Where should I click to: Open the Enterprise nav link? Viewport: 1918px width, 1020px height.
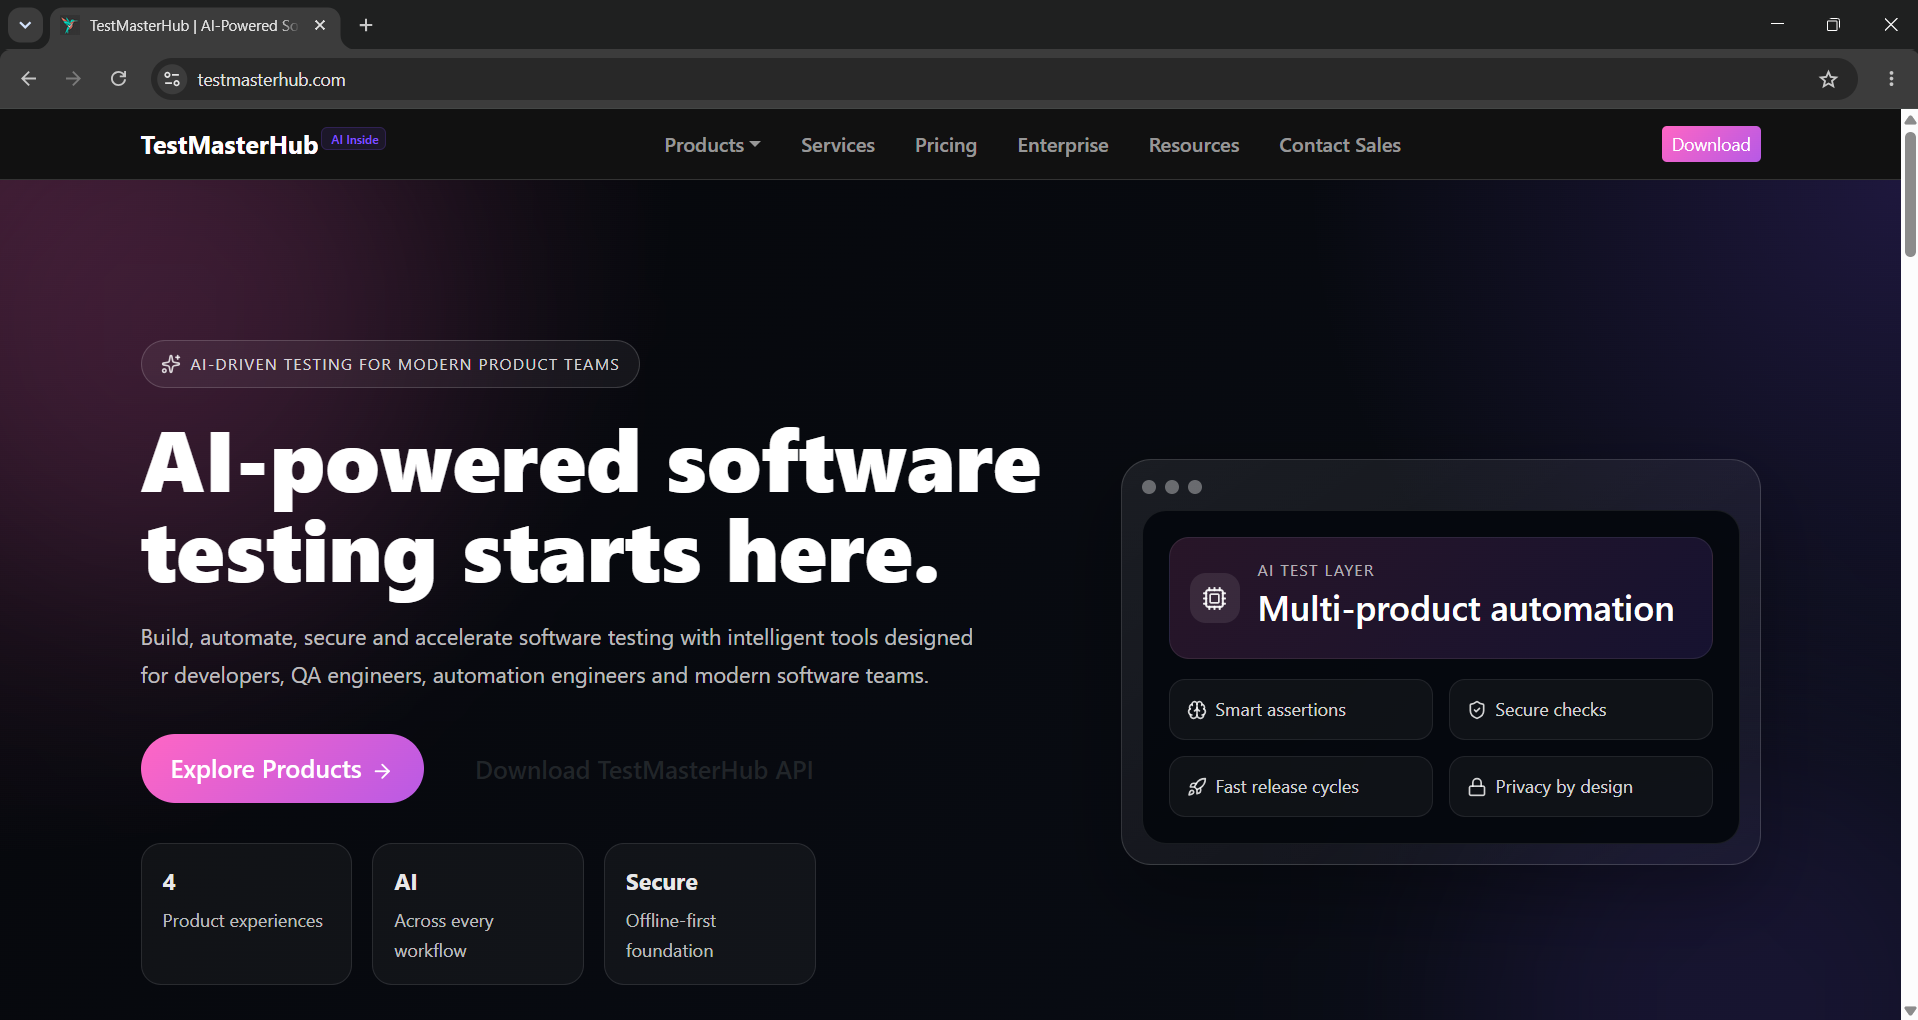point(1063,145)
